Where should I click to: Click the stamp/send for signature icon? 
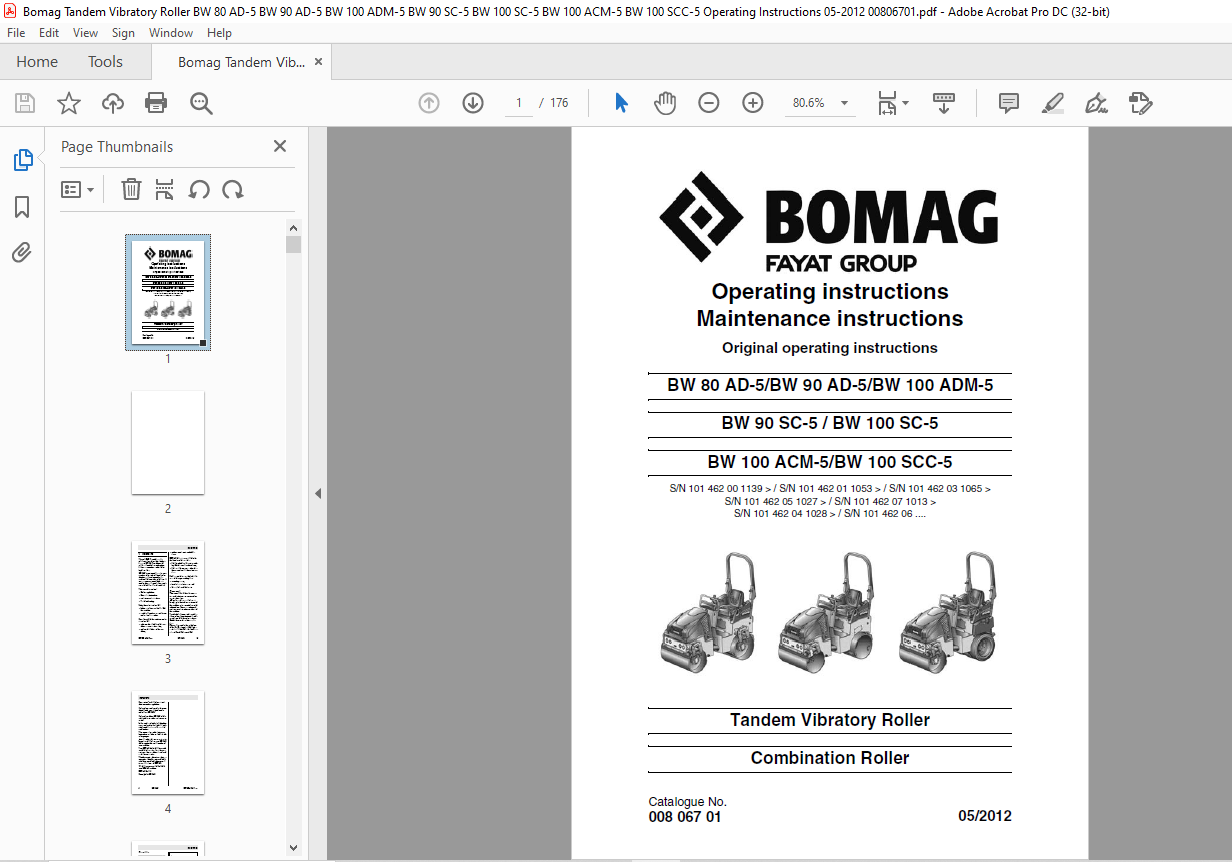1141,103
